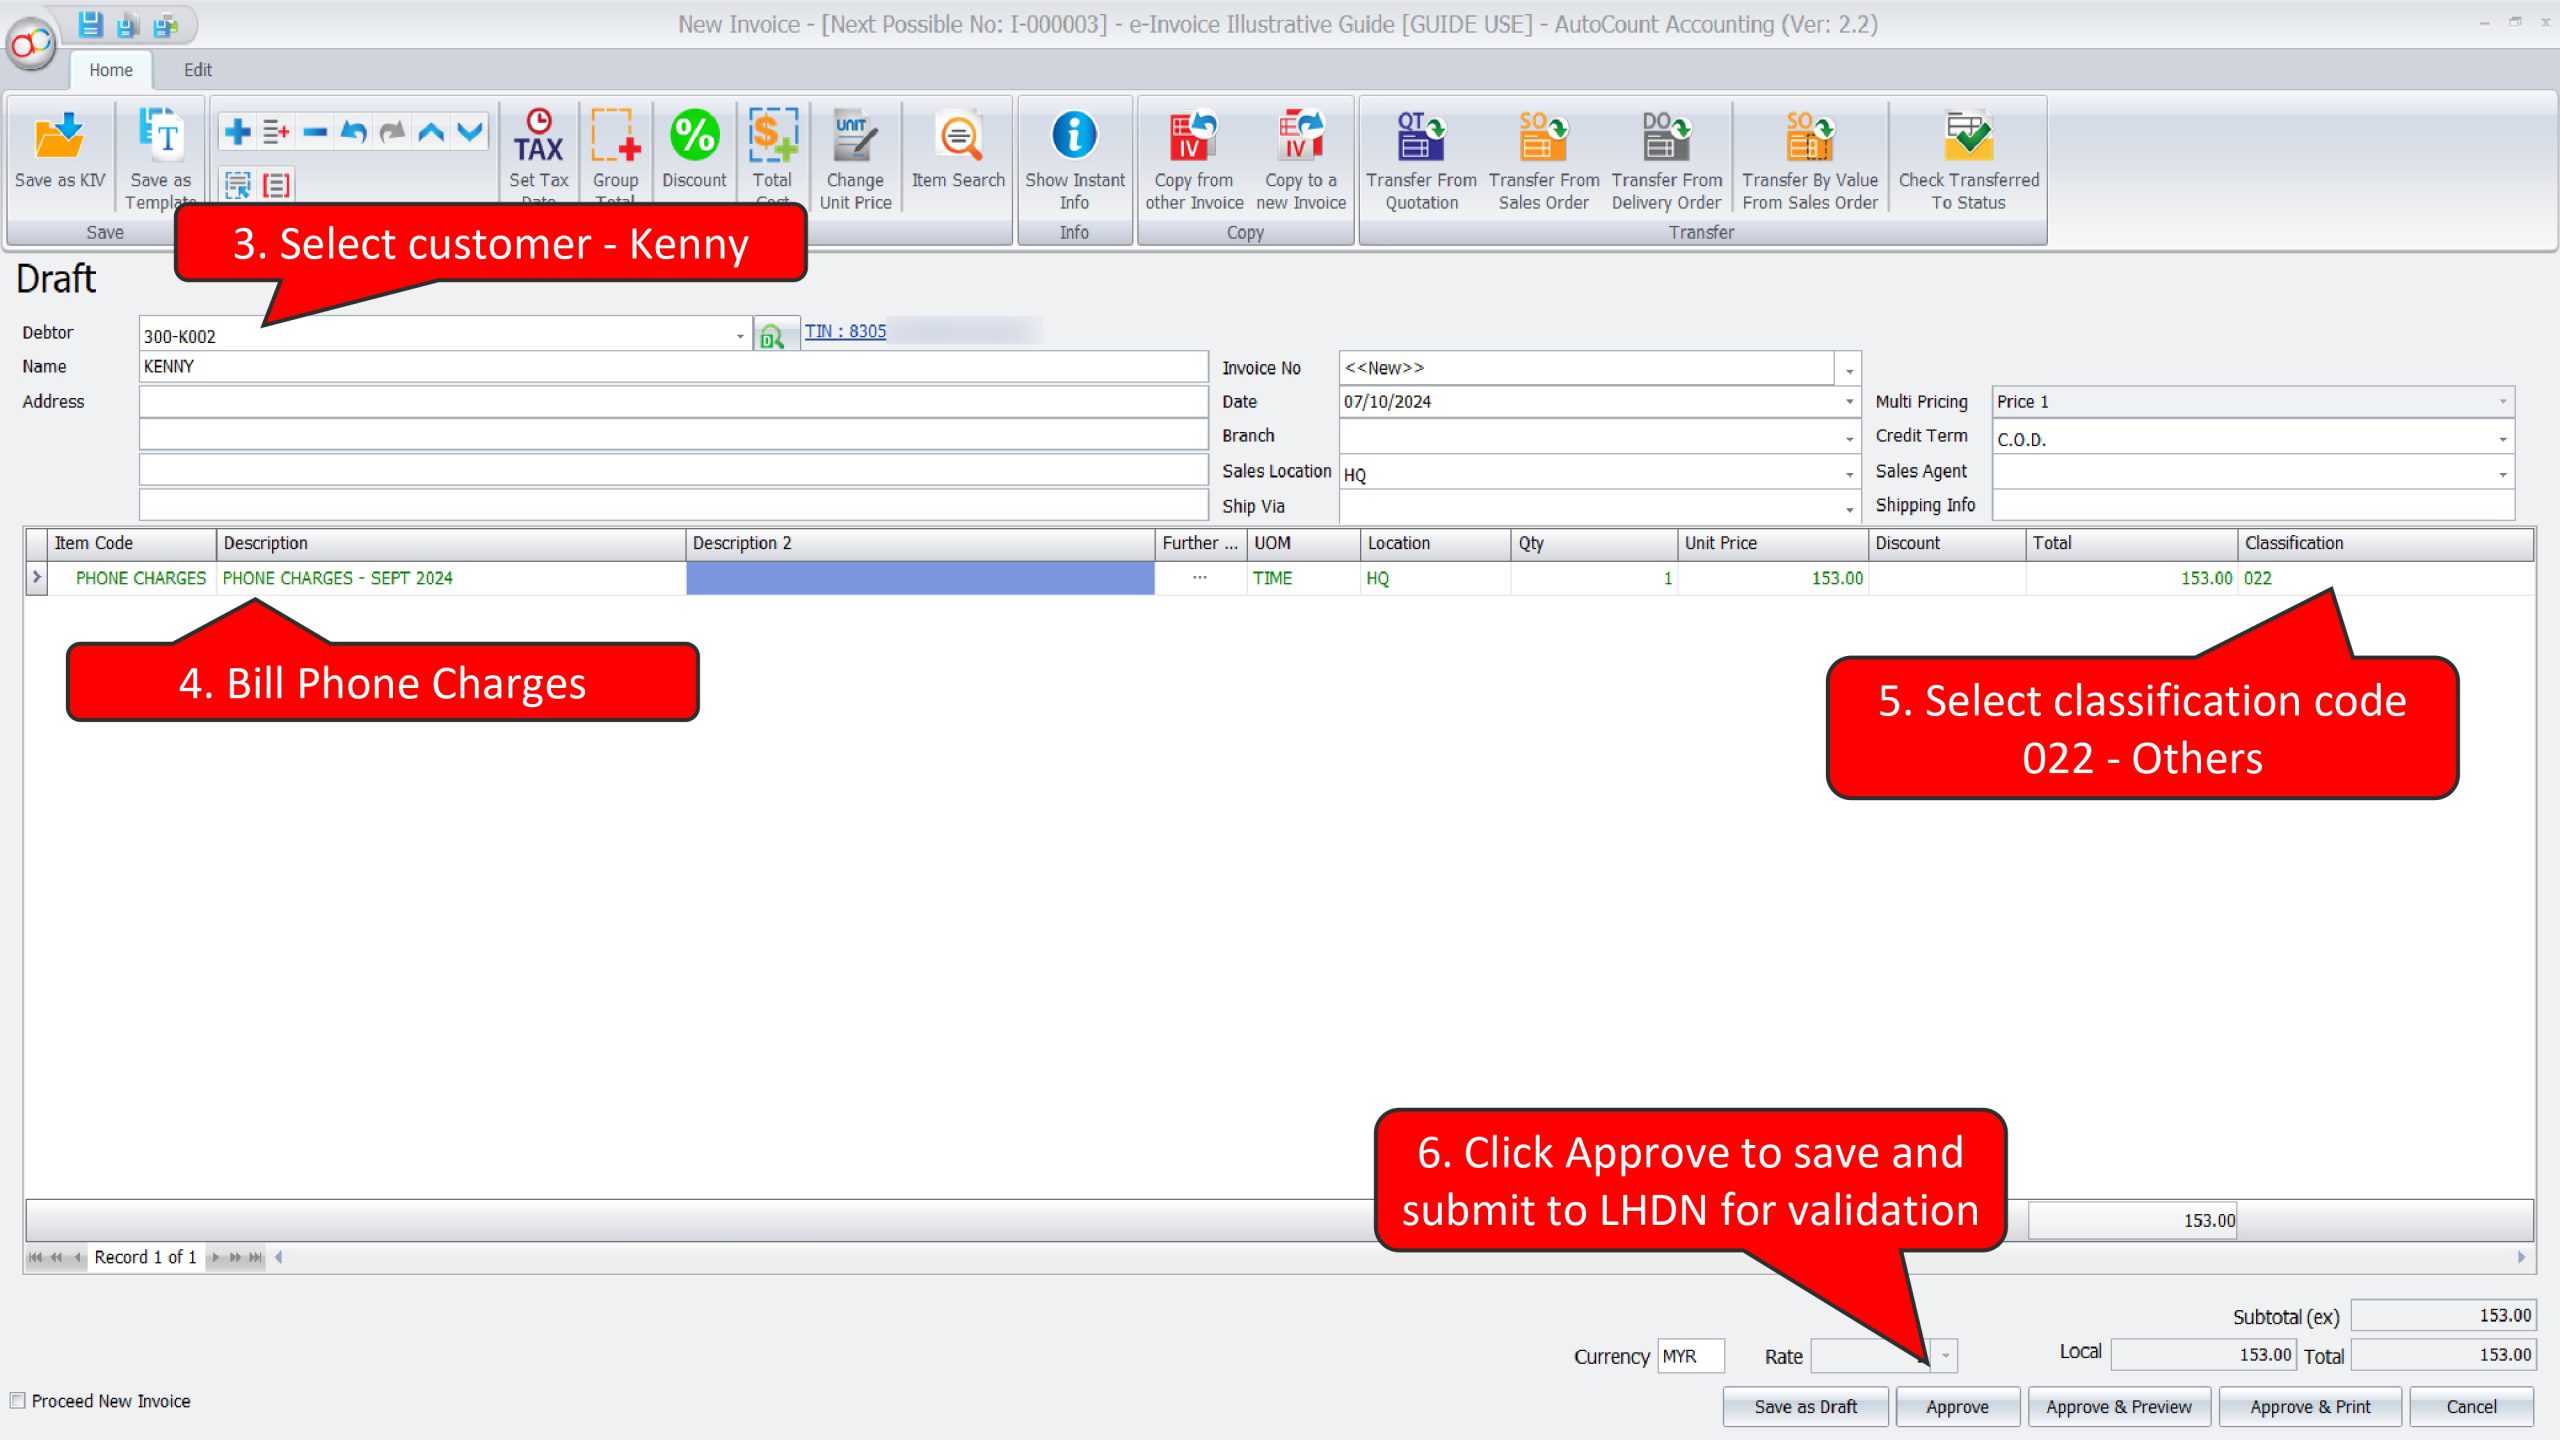Click the Cancel button
Image resolution: width=2560 pixels, height=1440 pixels.
[2471, 1406]
